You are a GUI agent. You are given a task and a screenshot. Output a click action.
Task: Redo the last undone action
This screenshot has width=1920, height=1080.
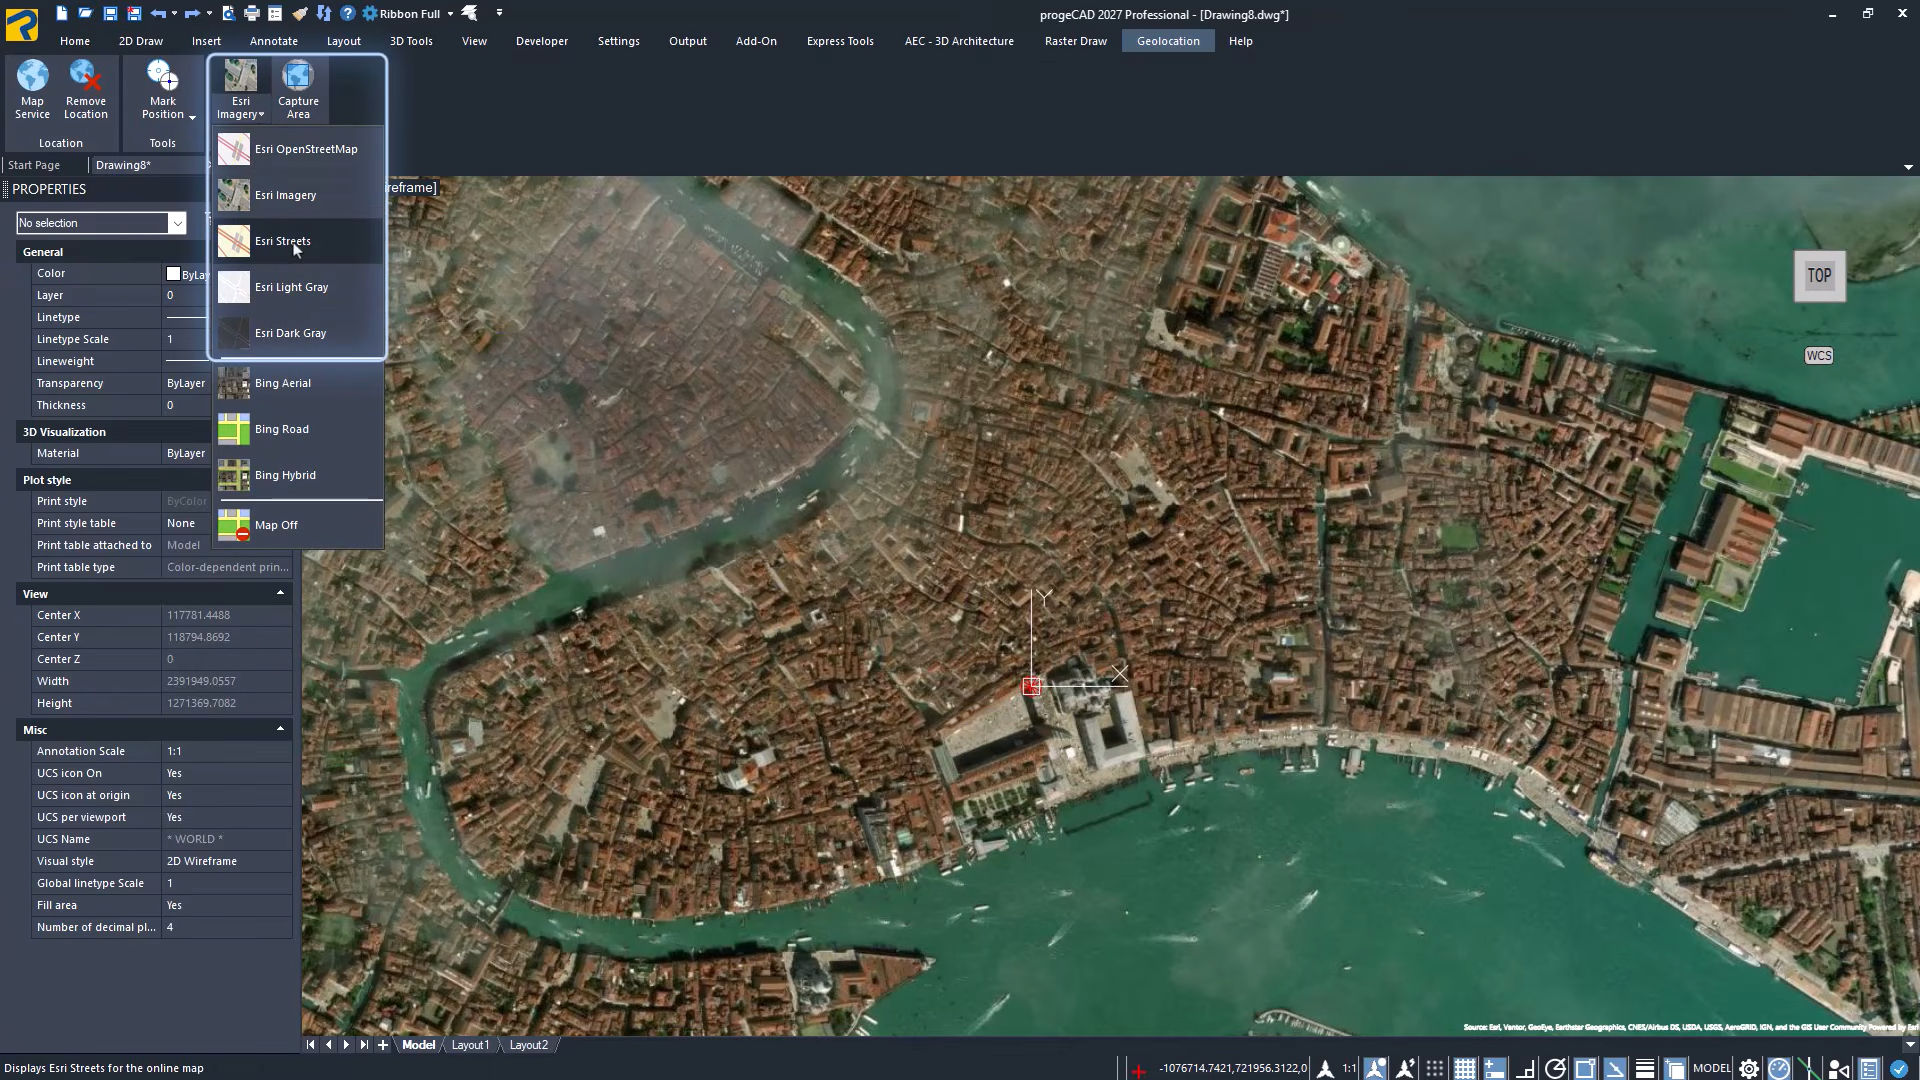coord(192,14)
